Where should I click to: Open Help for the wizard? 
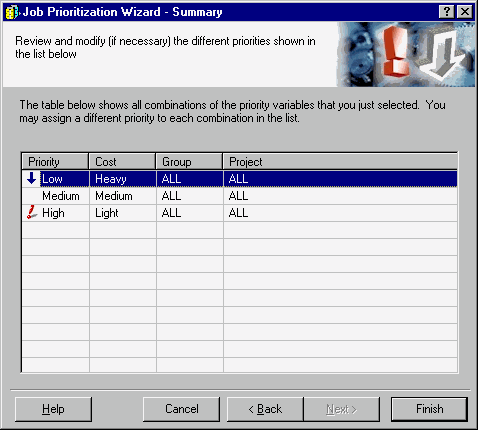(53, 409)
